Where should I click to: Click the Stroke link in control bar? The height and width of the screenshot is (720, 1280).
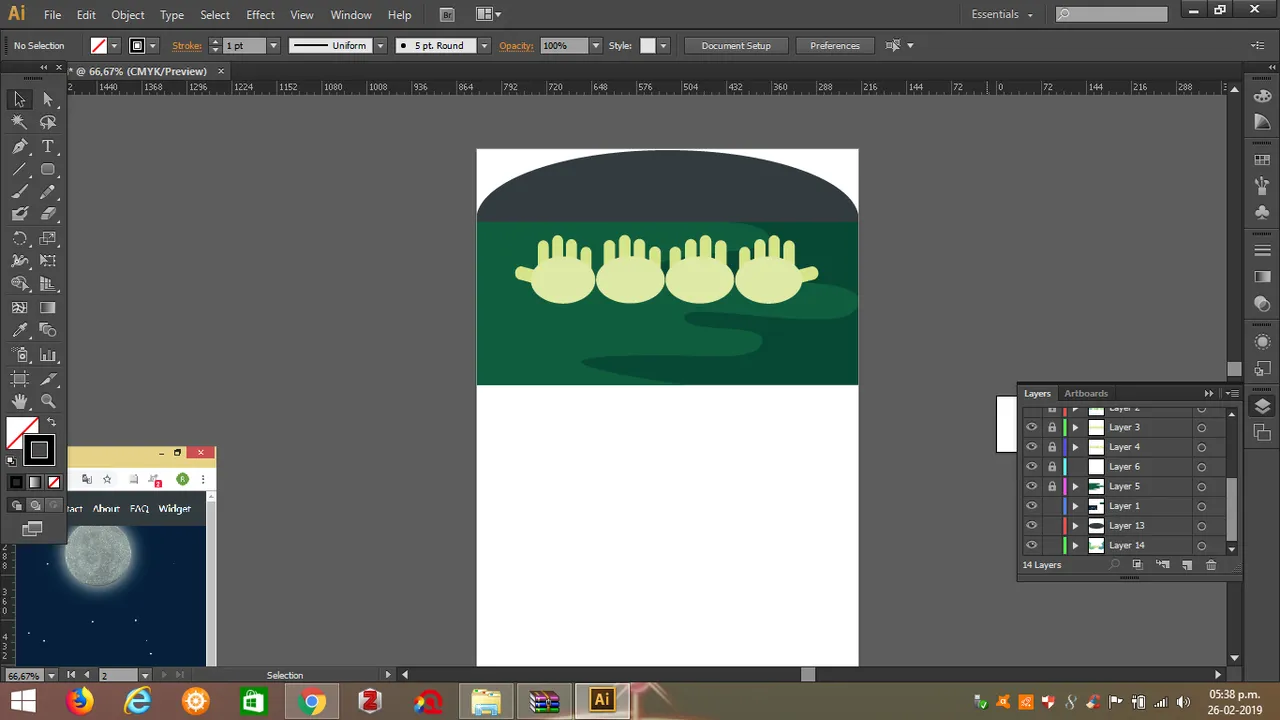click(x=187, y=46)
